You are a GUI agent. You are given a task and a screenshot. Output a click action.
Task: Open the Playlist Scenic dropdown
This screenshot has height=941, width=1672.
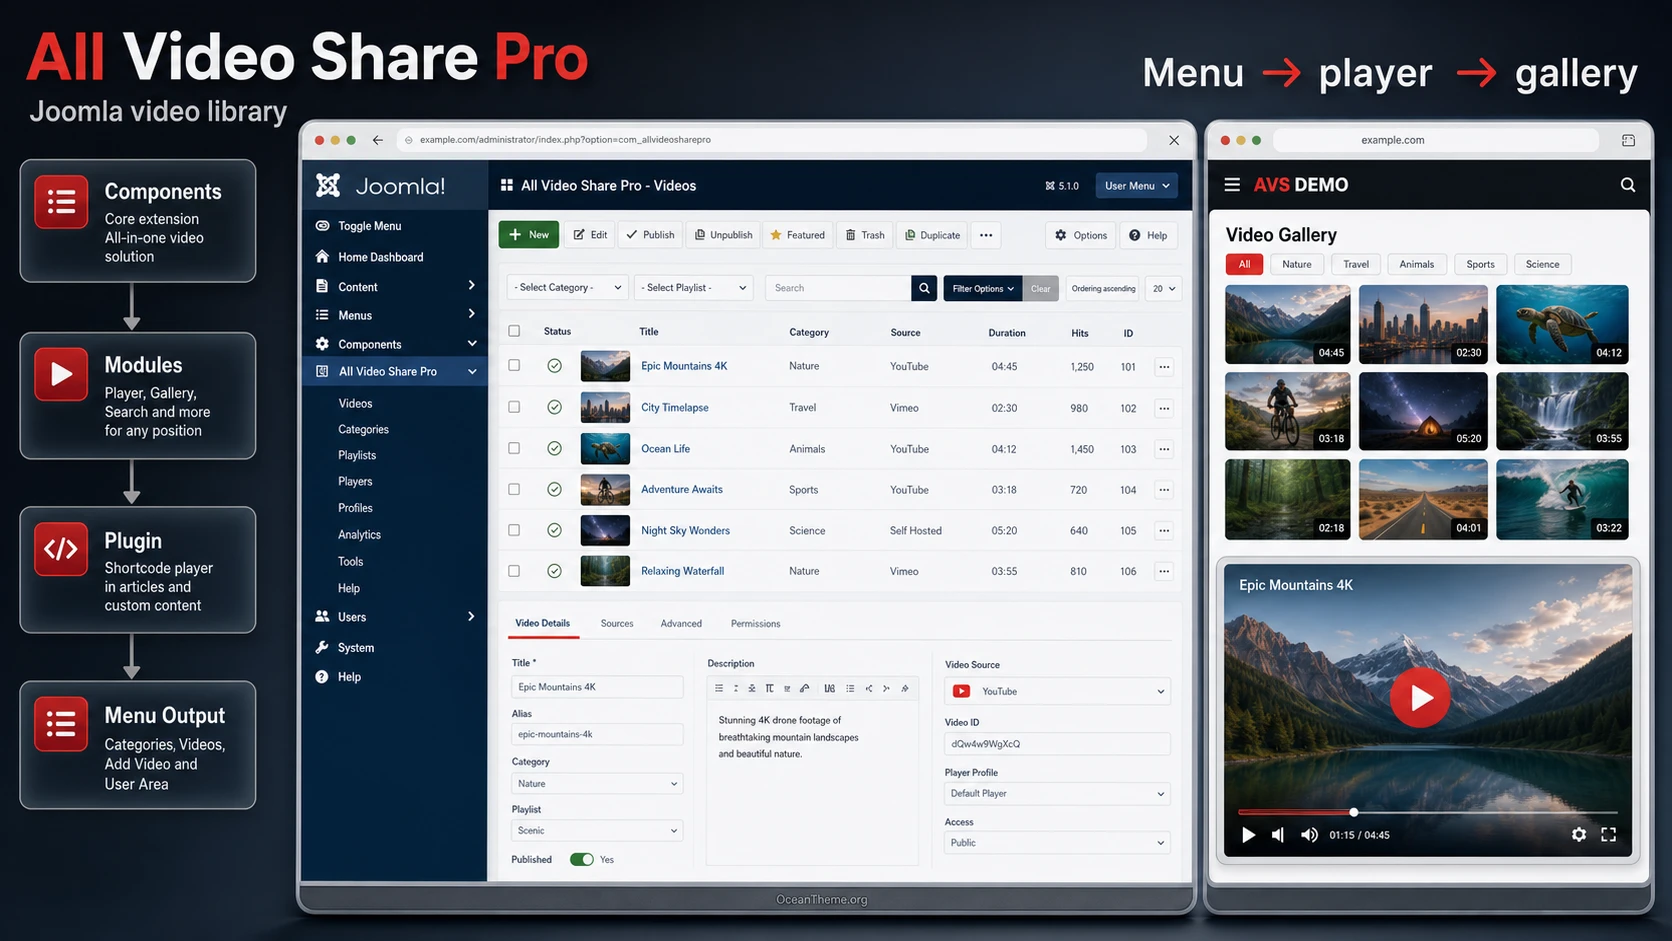[597, 831]
